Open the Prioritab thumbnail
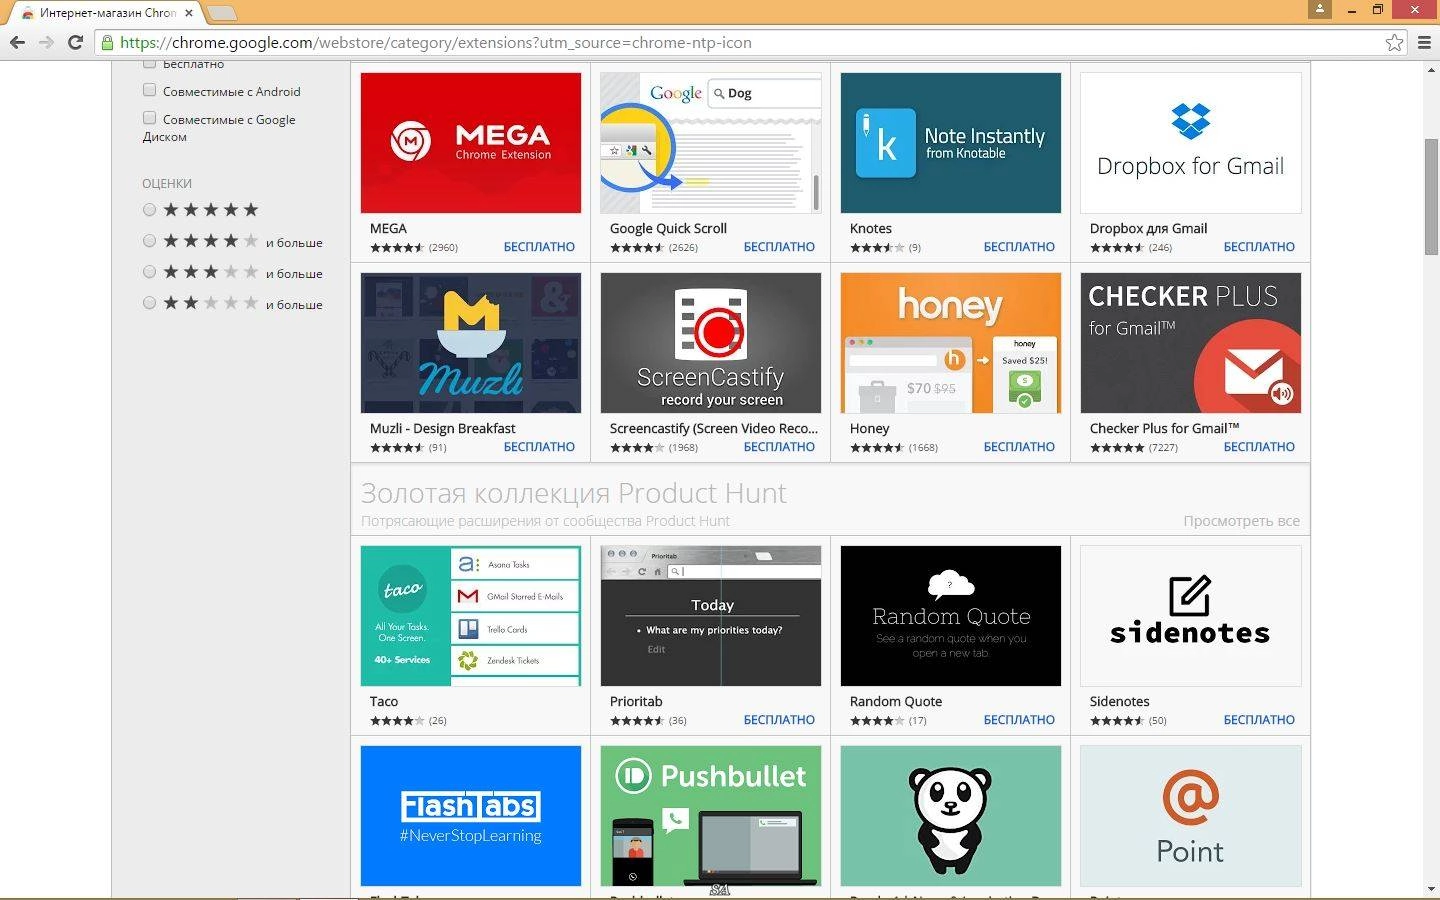Image resolution: width=1440 pixels, height=900 pixels. point(710,615)
